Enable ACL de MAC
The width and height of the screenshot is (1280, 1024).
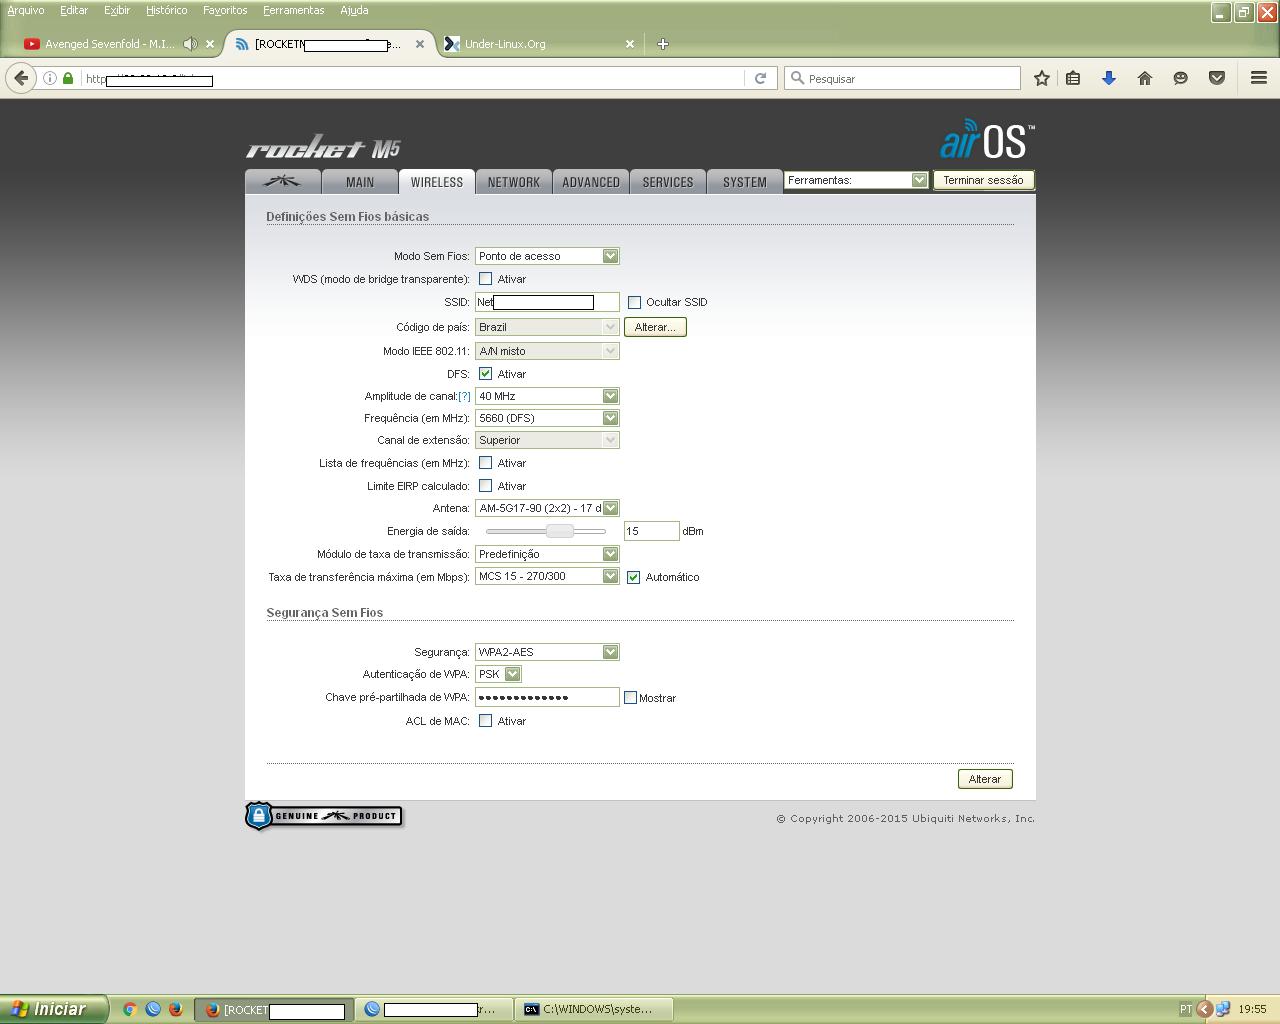pyautogui.click(x=486, y=721)
